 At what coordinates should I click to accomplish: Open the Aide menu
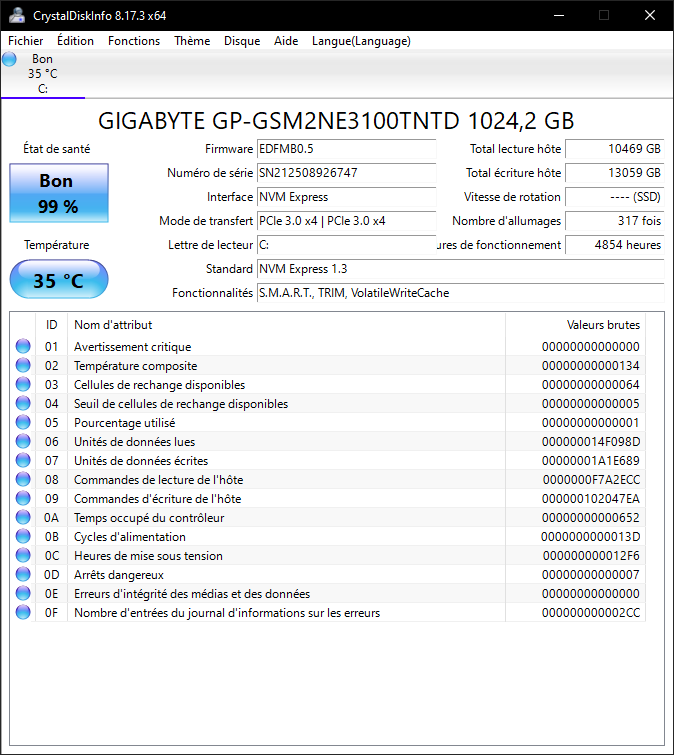tap(286, 41)
